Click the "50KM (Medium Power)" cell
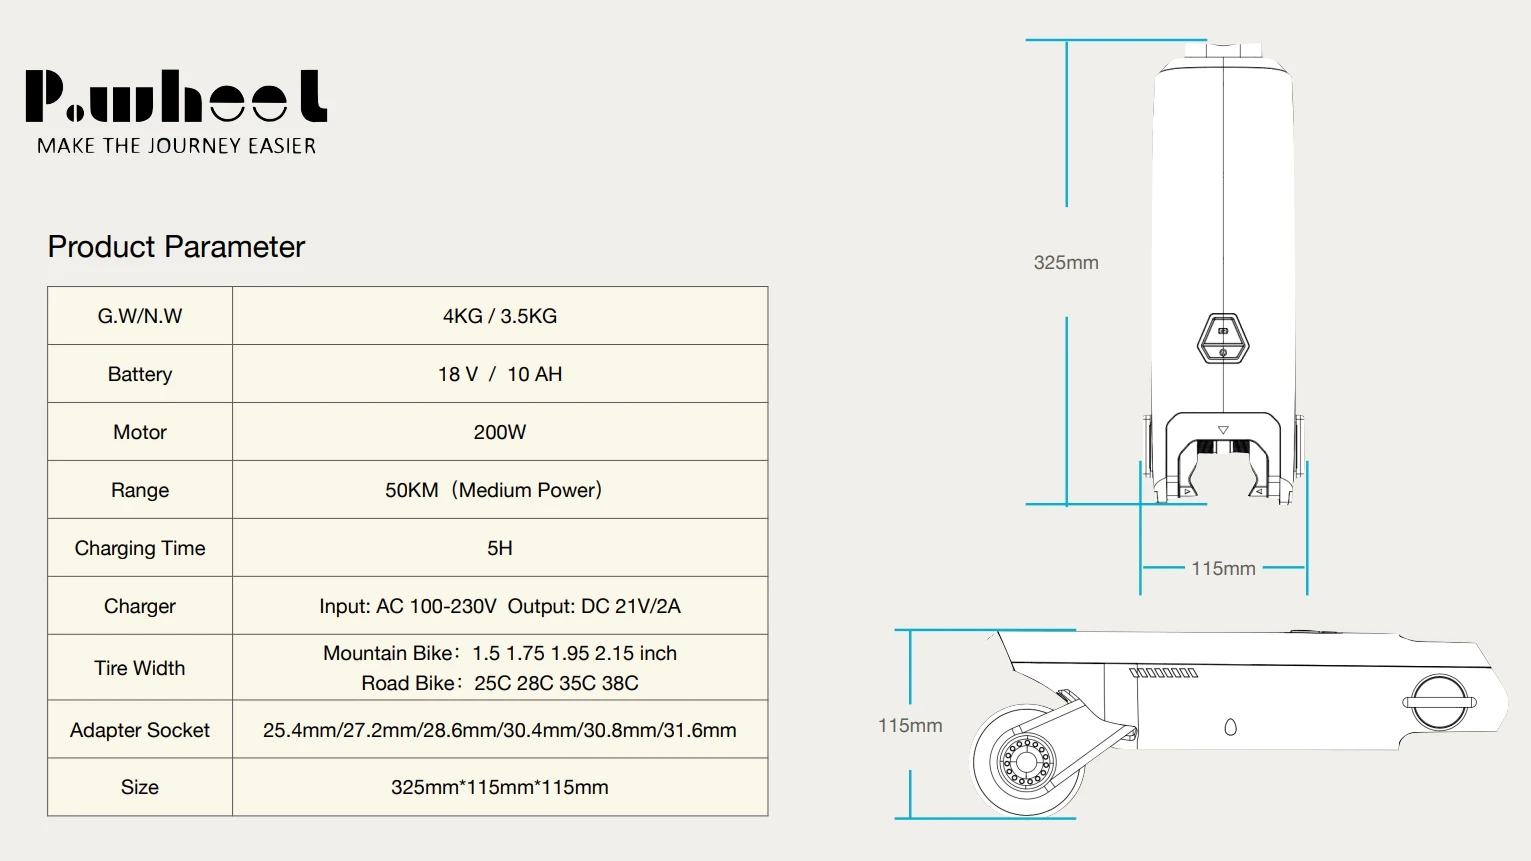The width and height of the screenshot is (1531, 861). (500, 490)
